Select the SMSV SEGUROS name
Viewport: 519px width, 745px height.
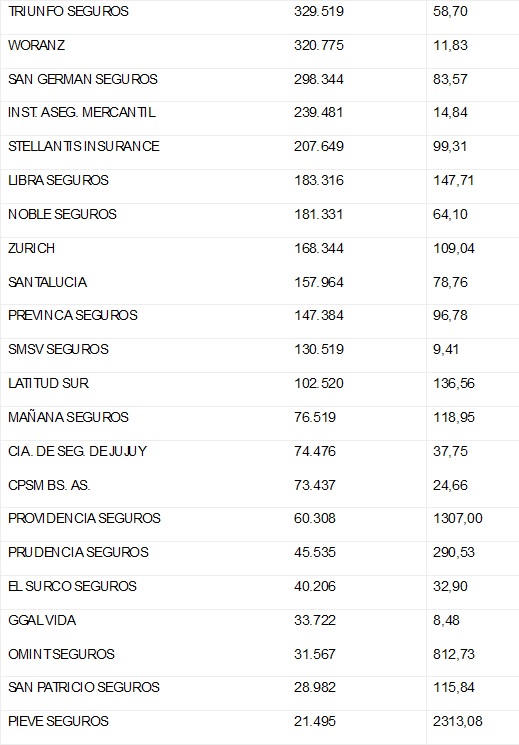point(58,349)
